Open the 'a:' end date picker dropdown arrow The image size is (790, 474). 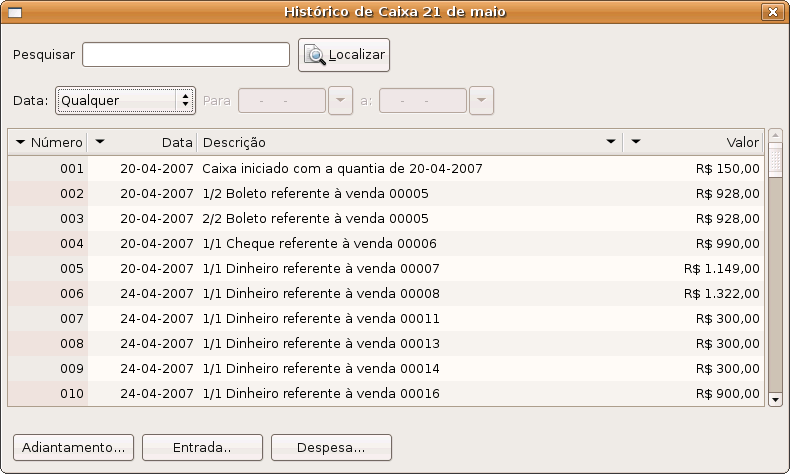coord(481,101)
